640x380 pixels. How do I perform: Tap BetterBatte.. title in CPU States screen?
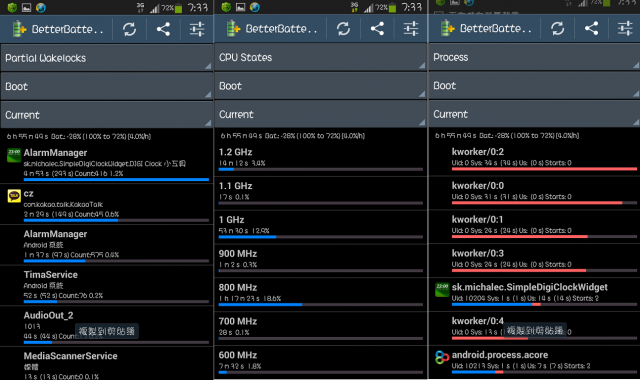[x=281, y=29]
